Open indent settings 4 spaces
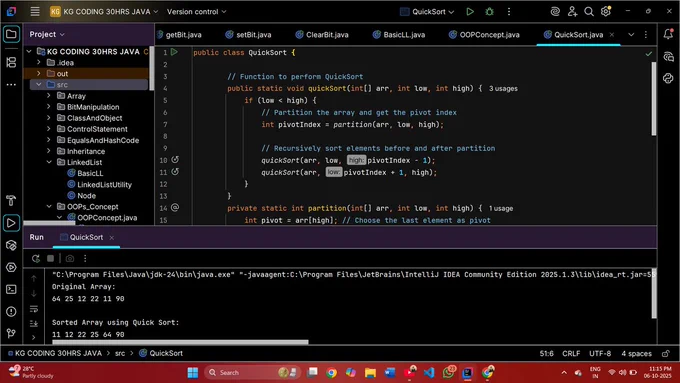This screenshot has height=383, width=680. click(636, 354)
